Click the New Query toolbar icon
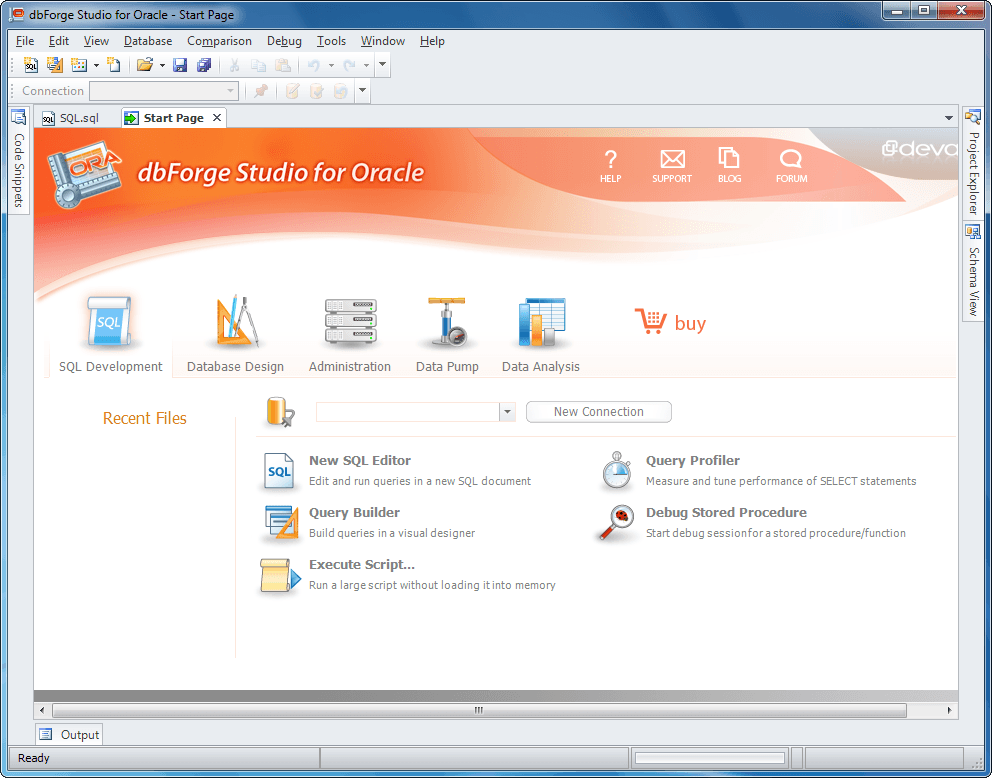 [x=54, y=65]
